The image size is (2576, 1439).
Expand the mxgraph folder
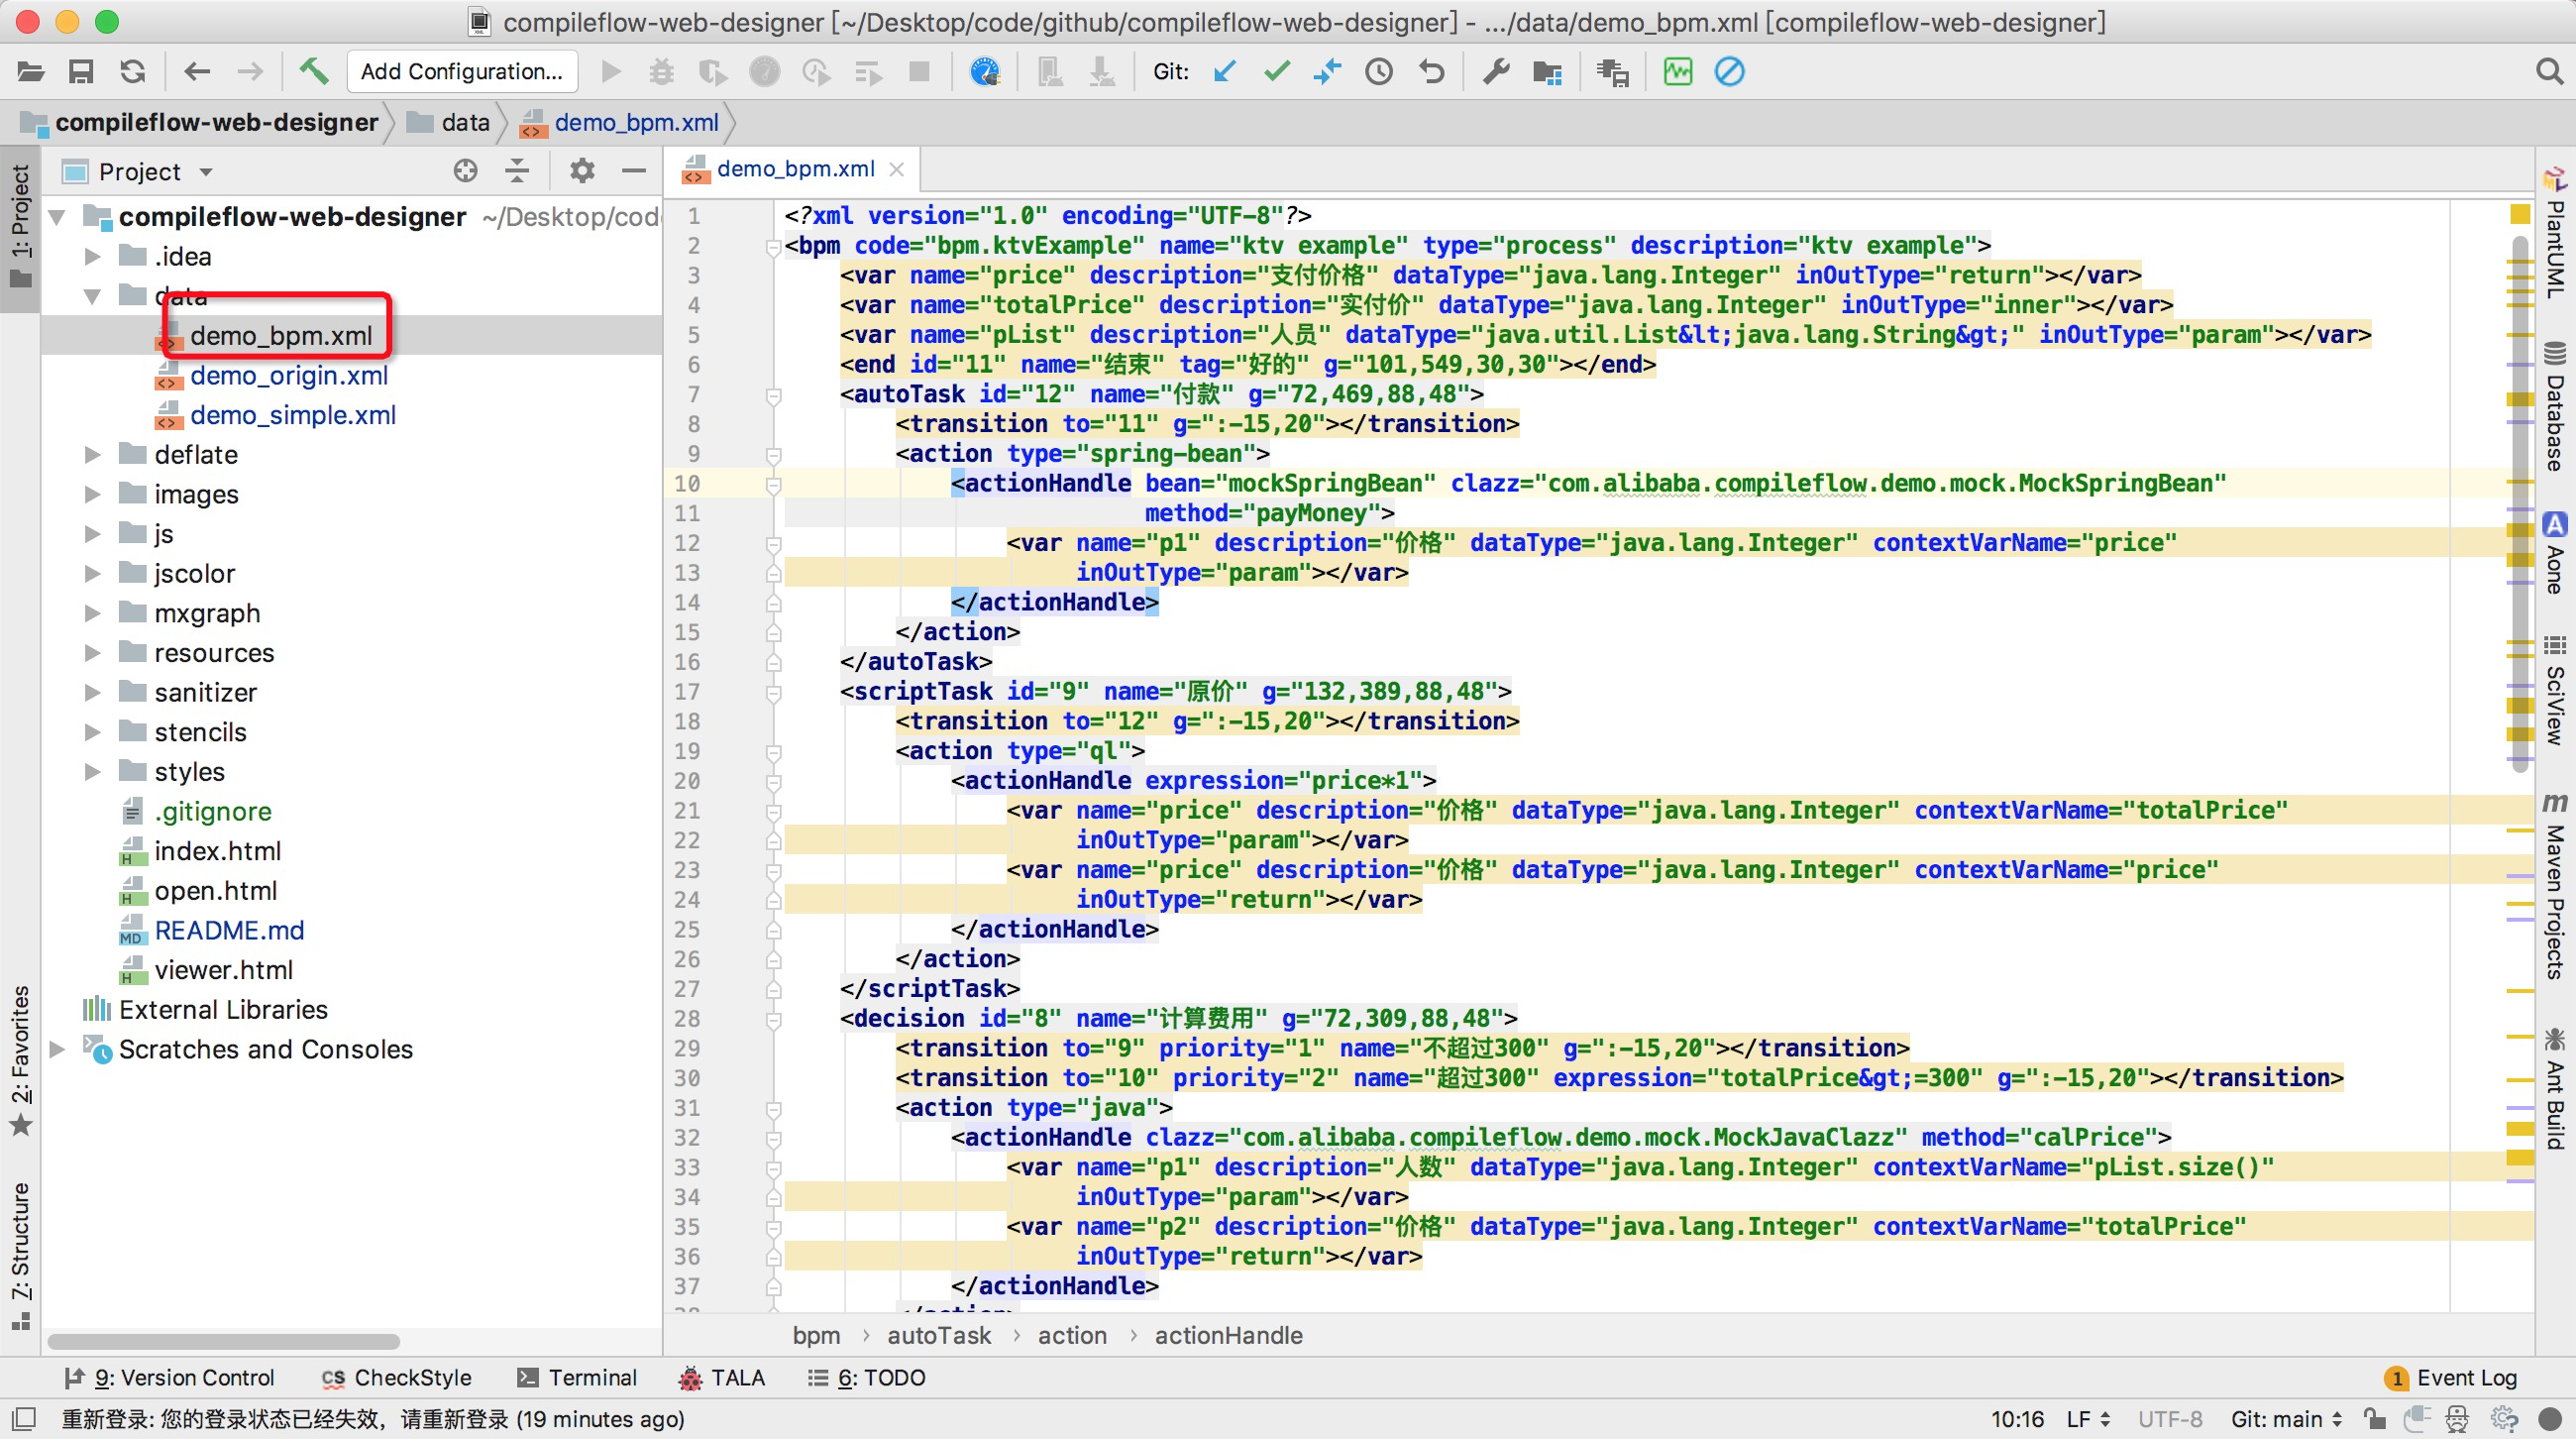(x=92, y=613)
